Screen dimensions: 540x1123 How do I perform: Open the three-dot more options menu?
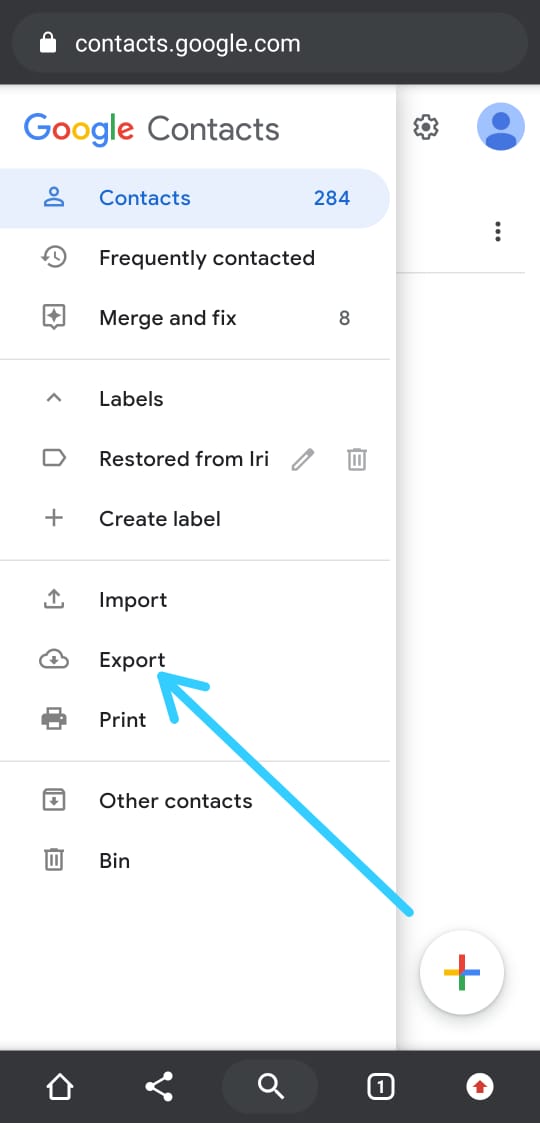(x=498, y=231)
